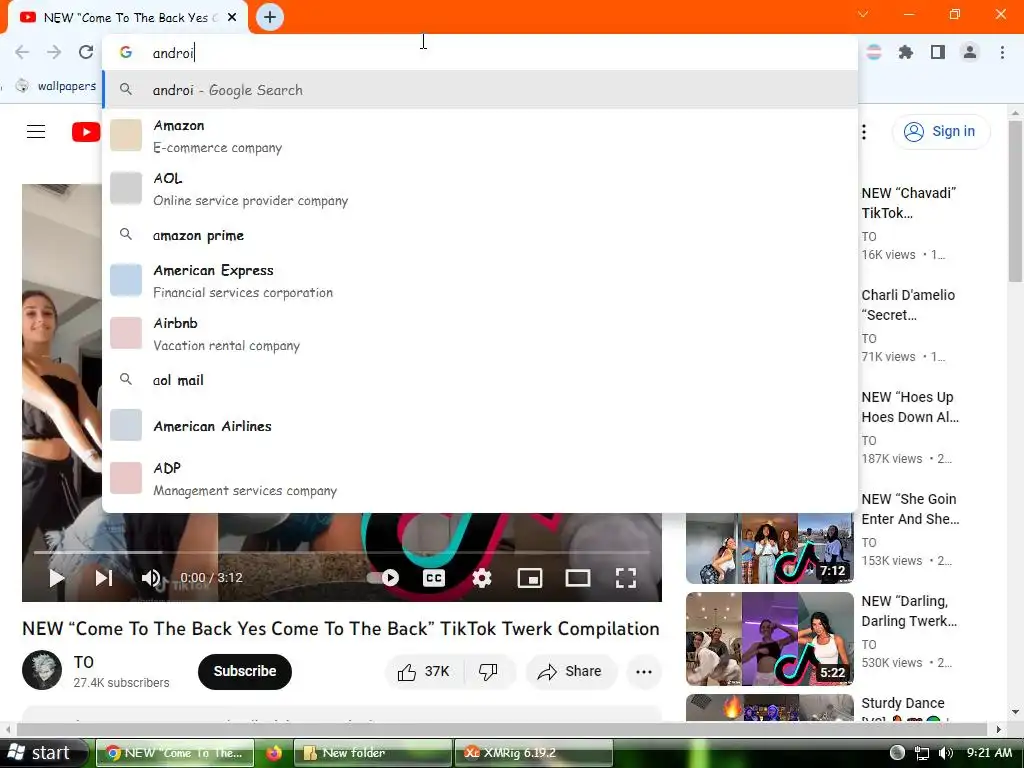Skip to the next video
Screen dimensions: 1024x768
[x=104, y=578]
